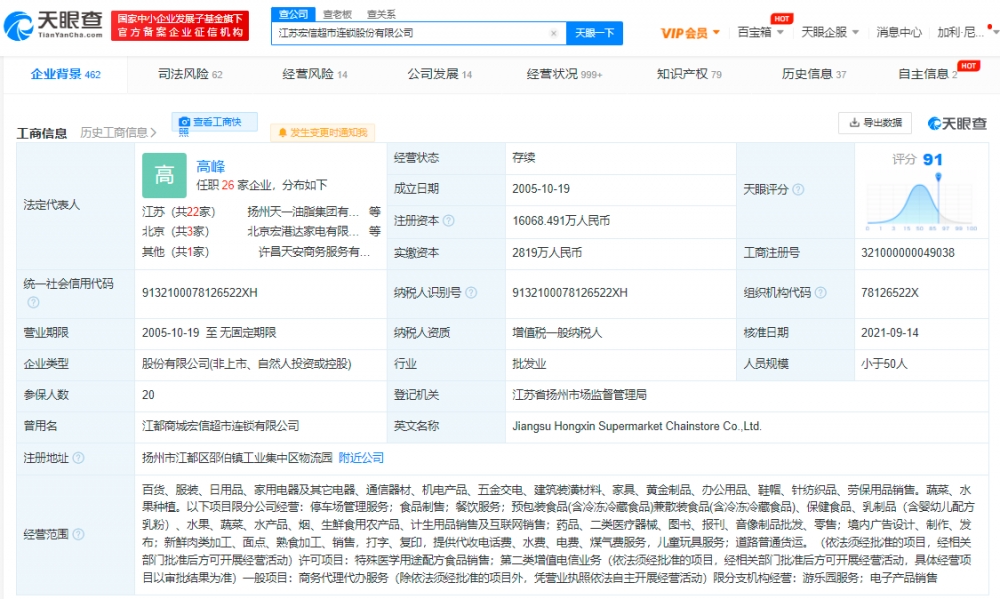The width and height of the screenshot is (1000, 599).
Task: Click the approval date 2021-09-14
Action: [x=890, y=332]
